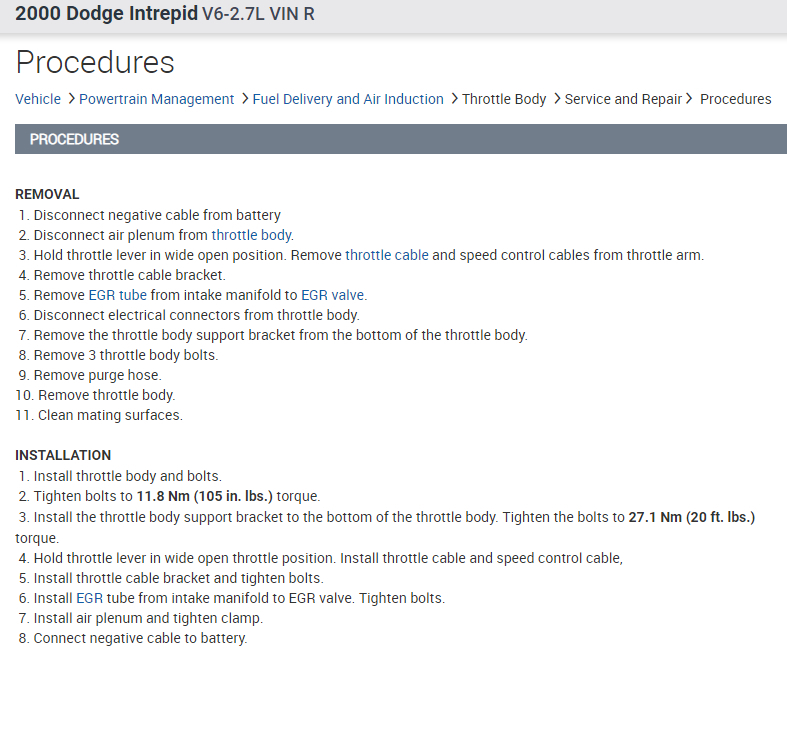Click chevron following Fuel Delivery and Air Induction
Screen dimensions: 787x749
[x=454, y=99]
